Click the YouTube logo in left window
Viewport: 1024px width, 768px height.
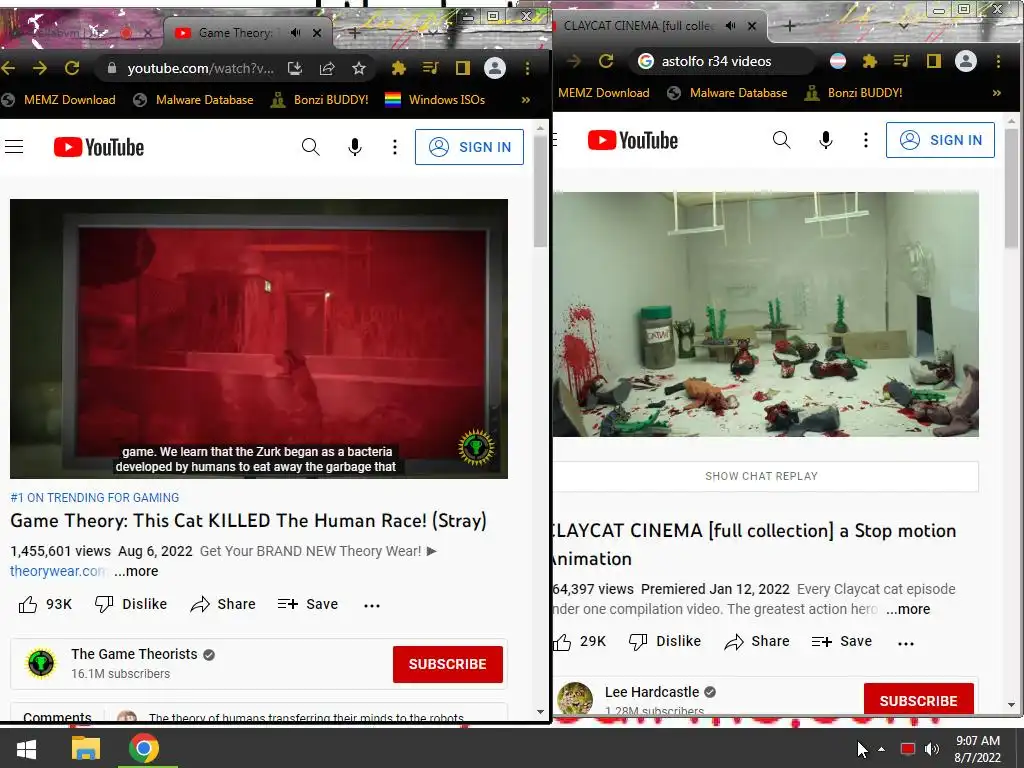99,147
